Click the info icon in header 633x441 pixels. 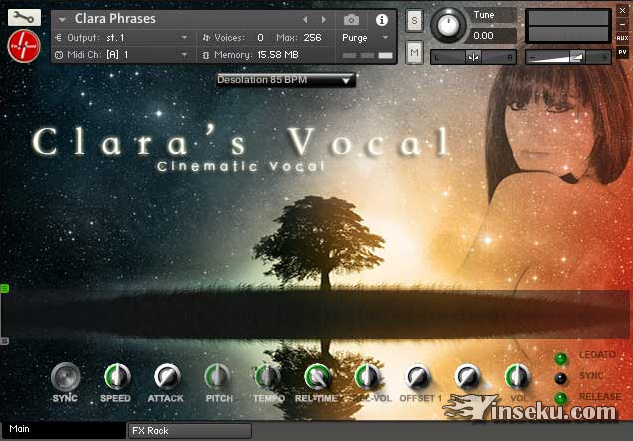(x=381, y=19)
